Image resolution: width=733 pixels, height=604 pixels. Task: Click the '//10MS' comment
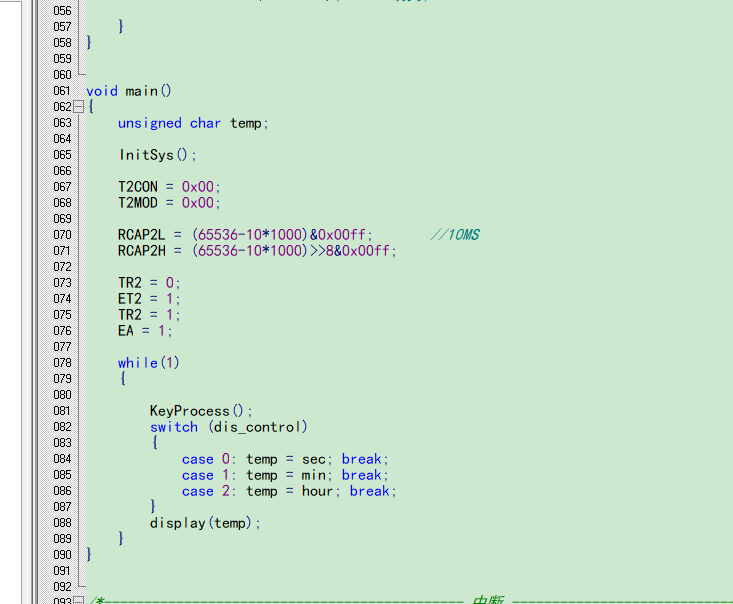[455, 235]
